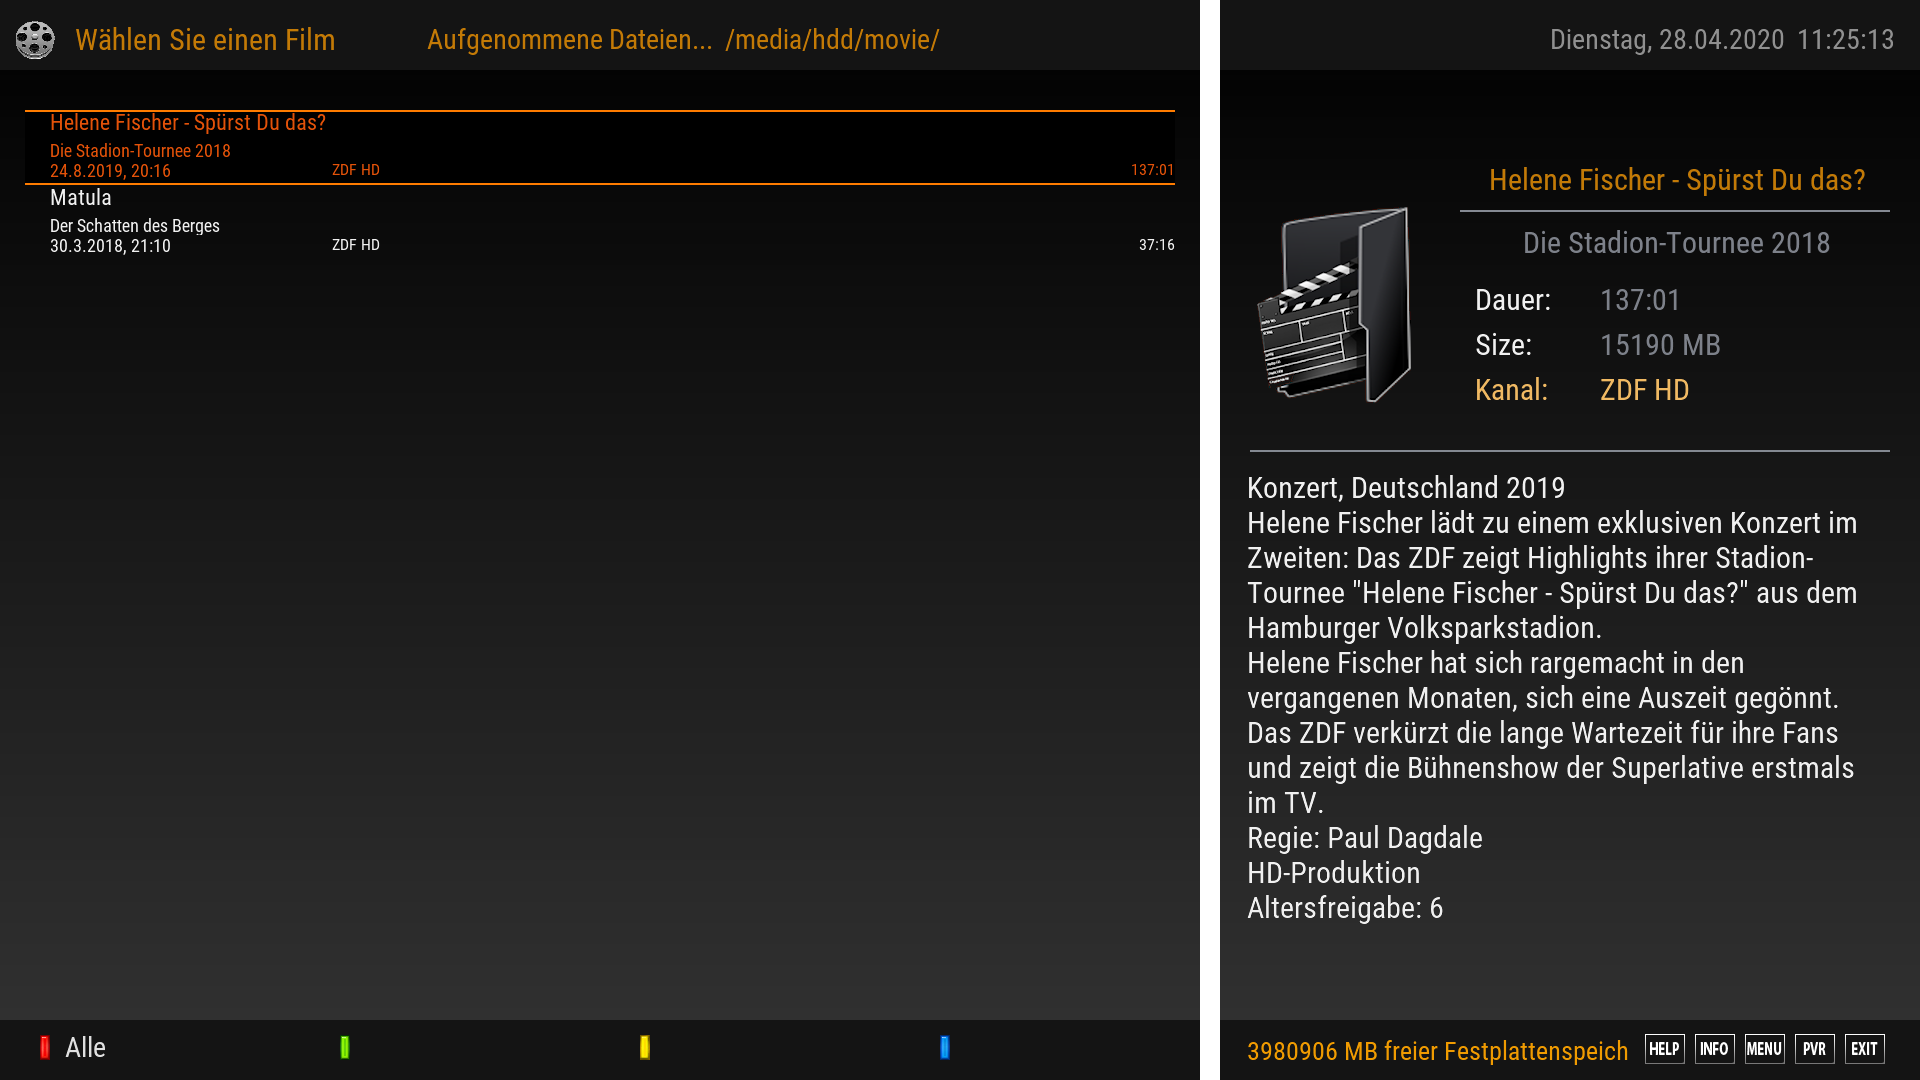Click the Kanal ZDF HD value
1920x1080 pixels.
tap(1644, 390)
